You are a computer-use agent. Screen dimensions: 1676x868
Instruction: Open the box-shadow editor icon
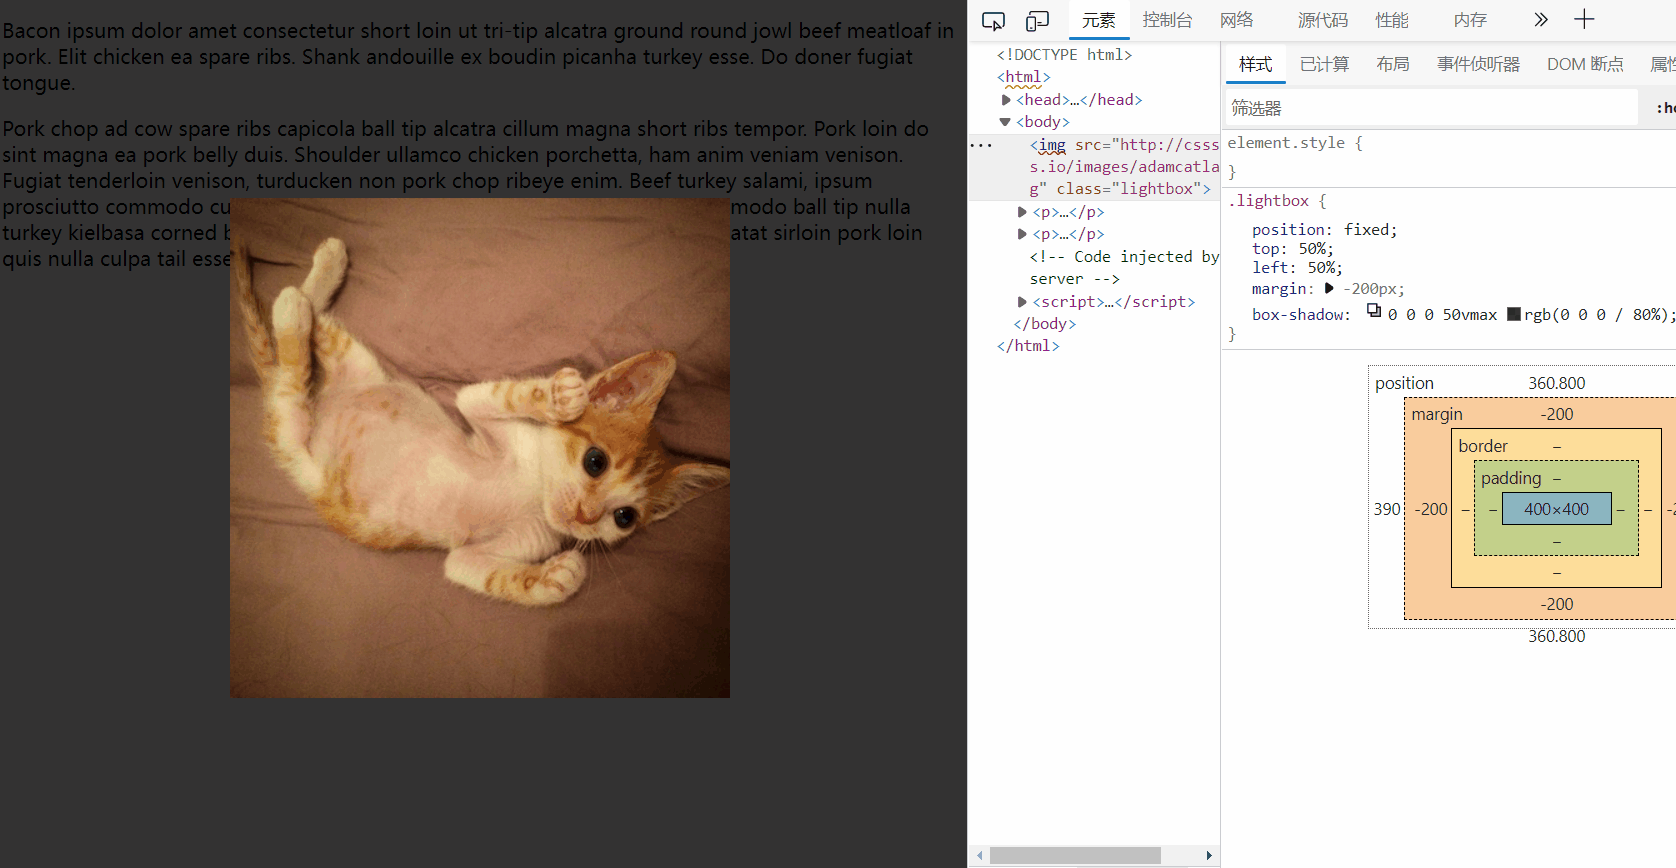click(x=1374, y=311)
